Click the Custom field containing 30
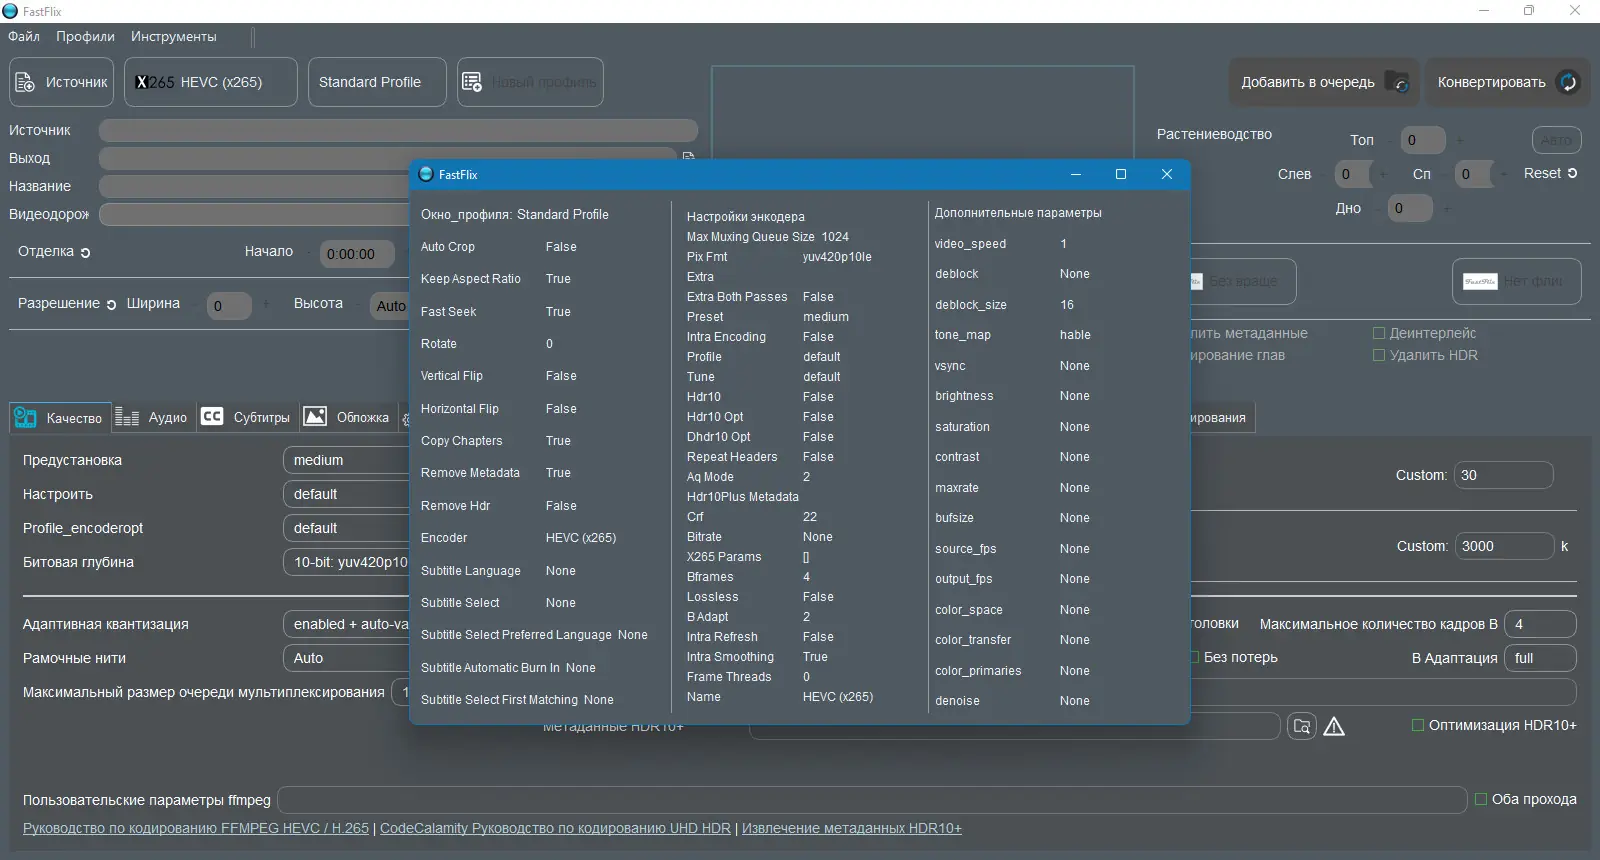The image size is (1600, 860). click(1504, 475)
